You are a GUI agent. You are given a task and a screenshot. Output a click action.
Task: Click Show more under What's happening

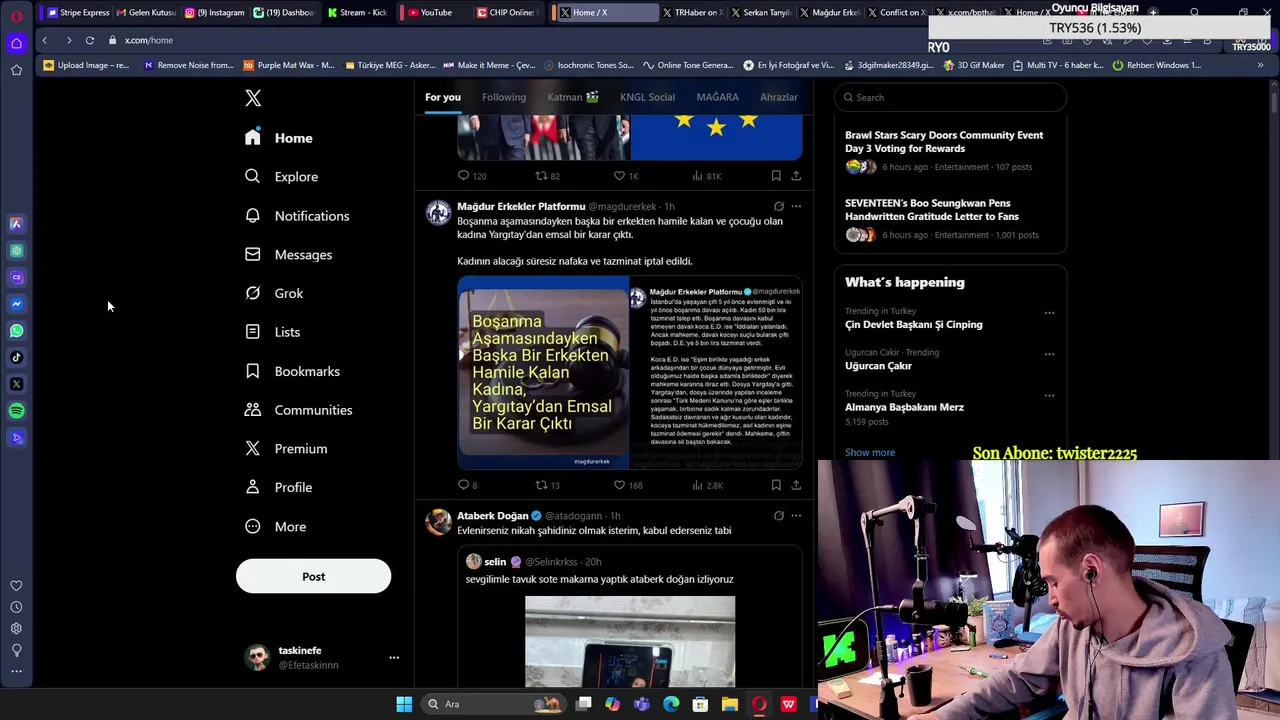pyautogui.click(x=870, y=452)
